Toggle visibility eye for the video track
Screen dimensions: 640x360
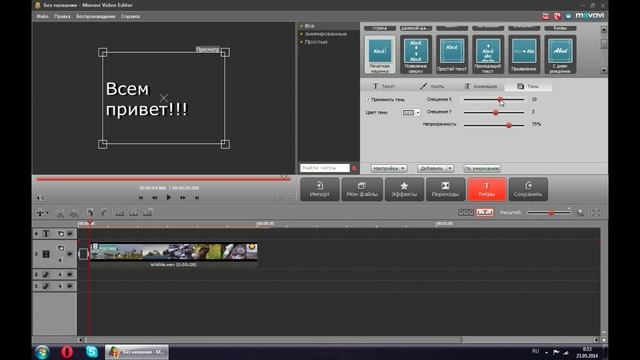pyautogui.click(x=70, y=254)
